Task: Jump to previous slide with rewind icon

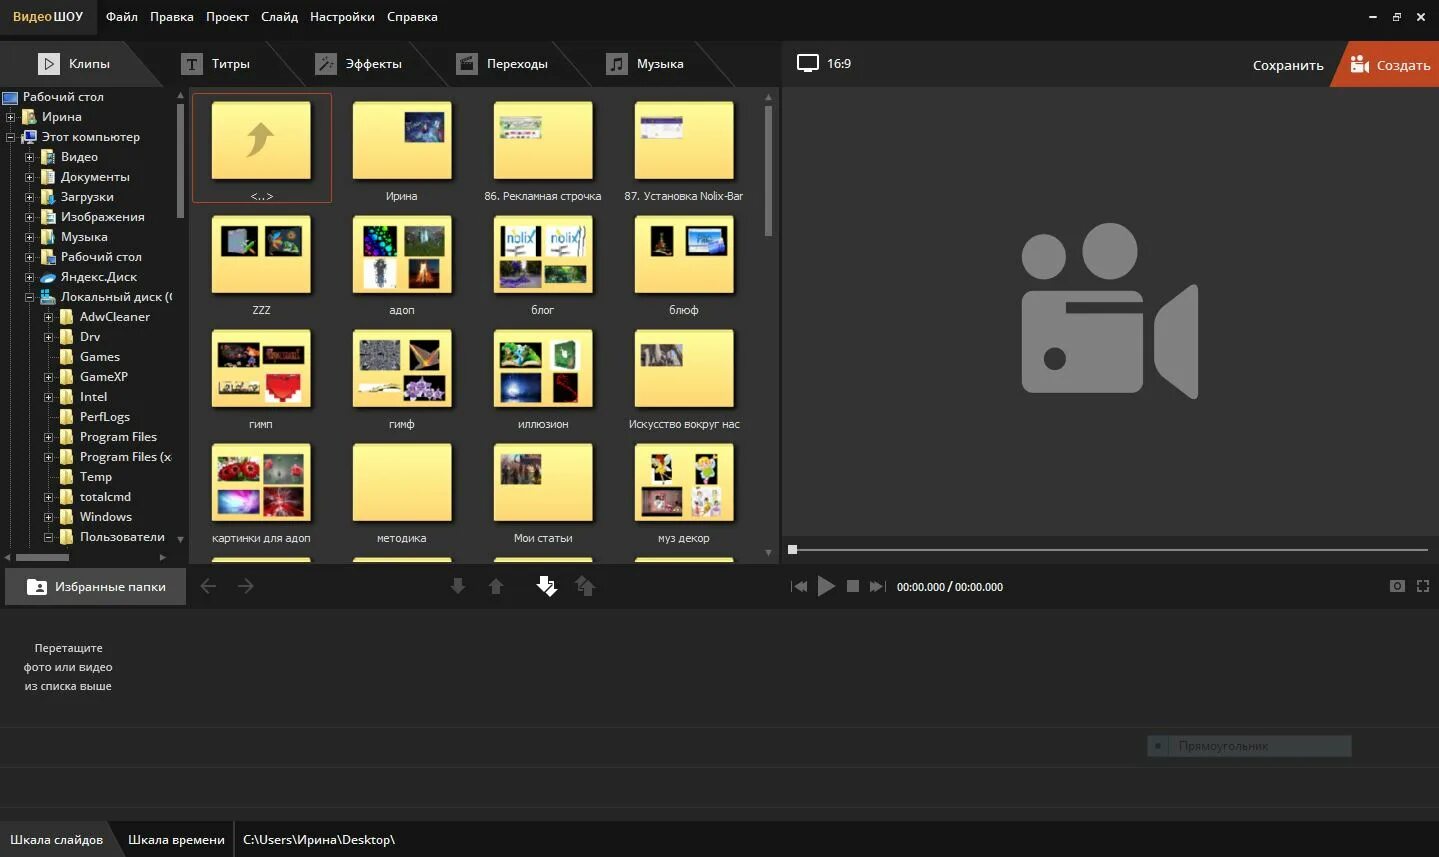Action: tap(799, 587)
